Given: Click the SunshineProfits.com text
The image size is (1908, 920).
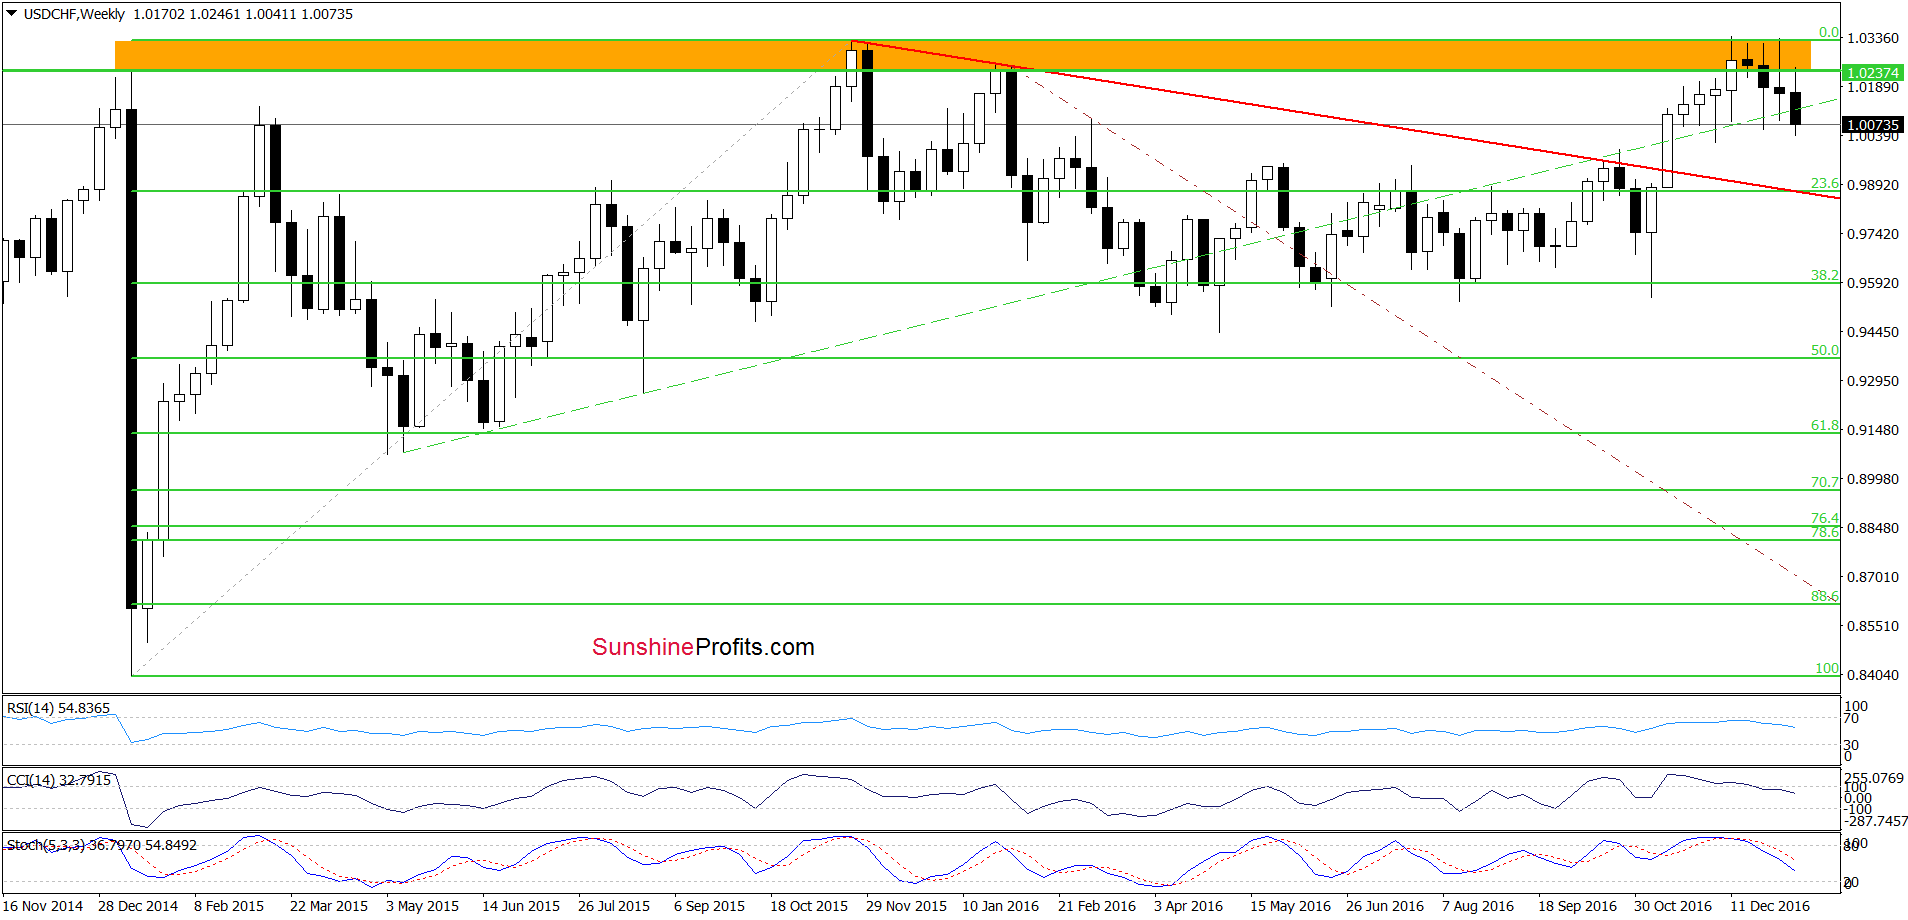Looking at the screenshot, I should 703,647.
